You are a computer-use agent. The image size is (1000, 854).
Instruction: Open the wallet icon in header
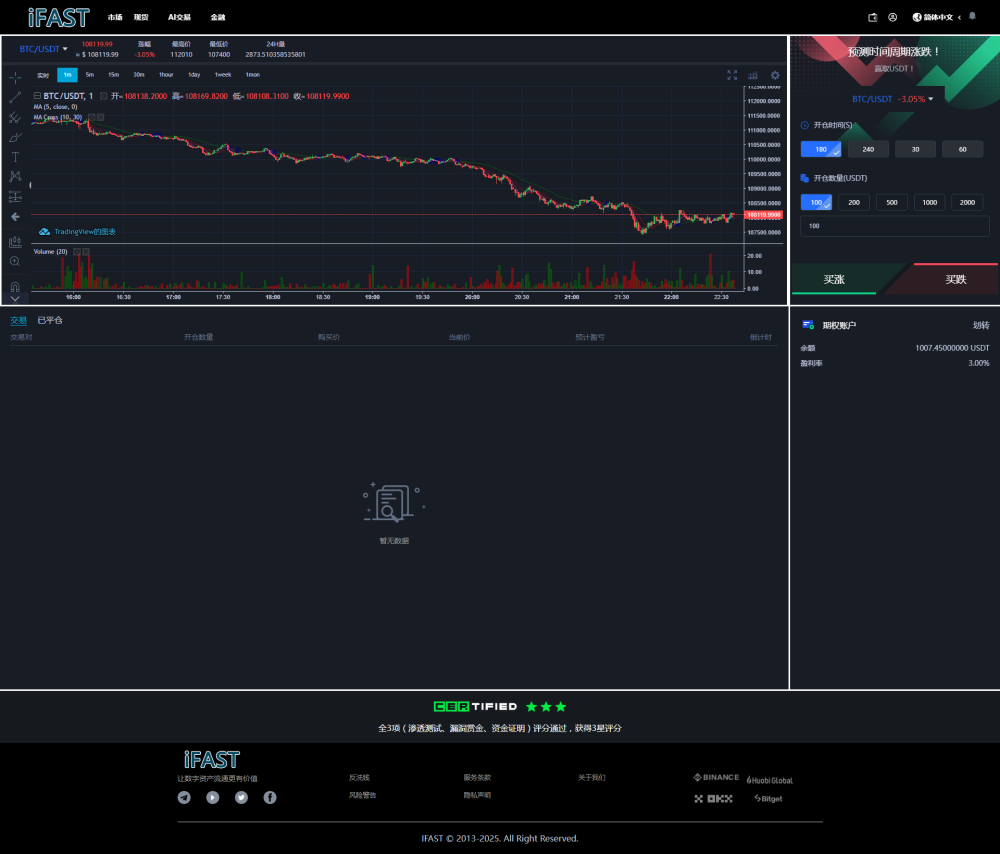point(873,17)
